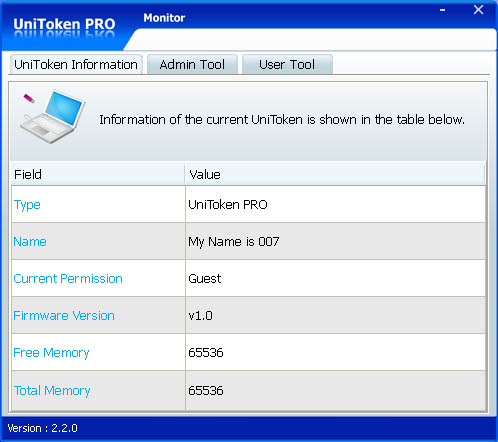
Task: Open the User Tool tab
Action: pyautogui.click(x=287, y=64)
